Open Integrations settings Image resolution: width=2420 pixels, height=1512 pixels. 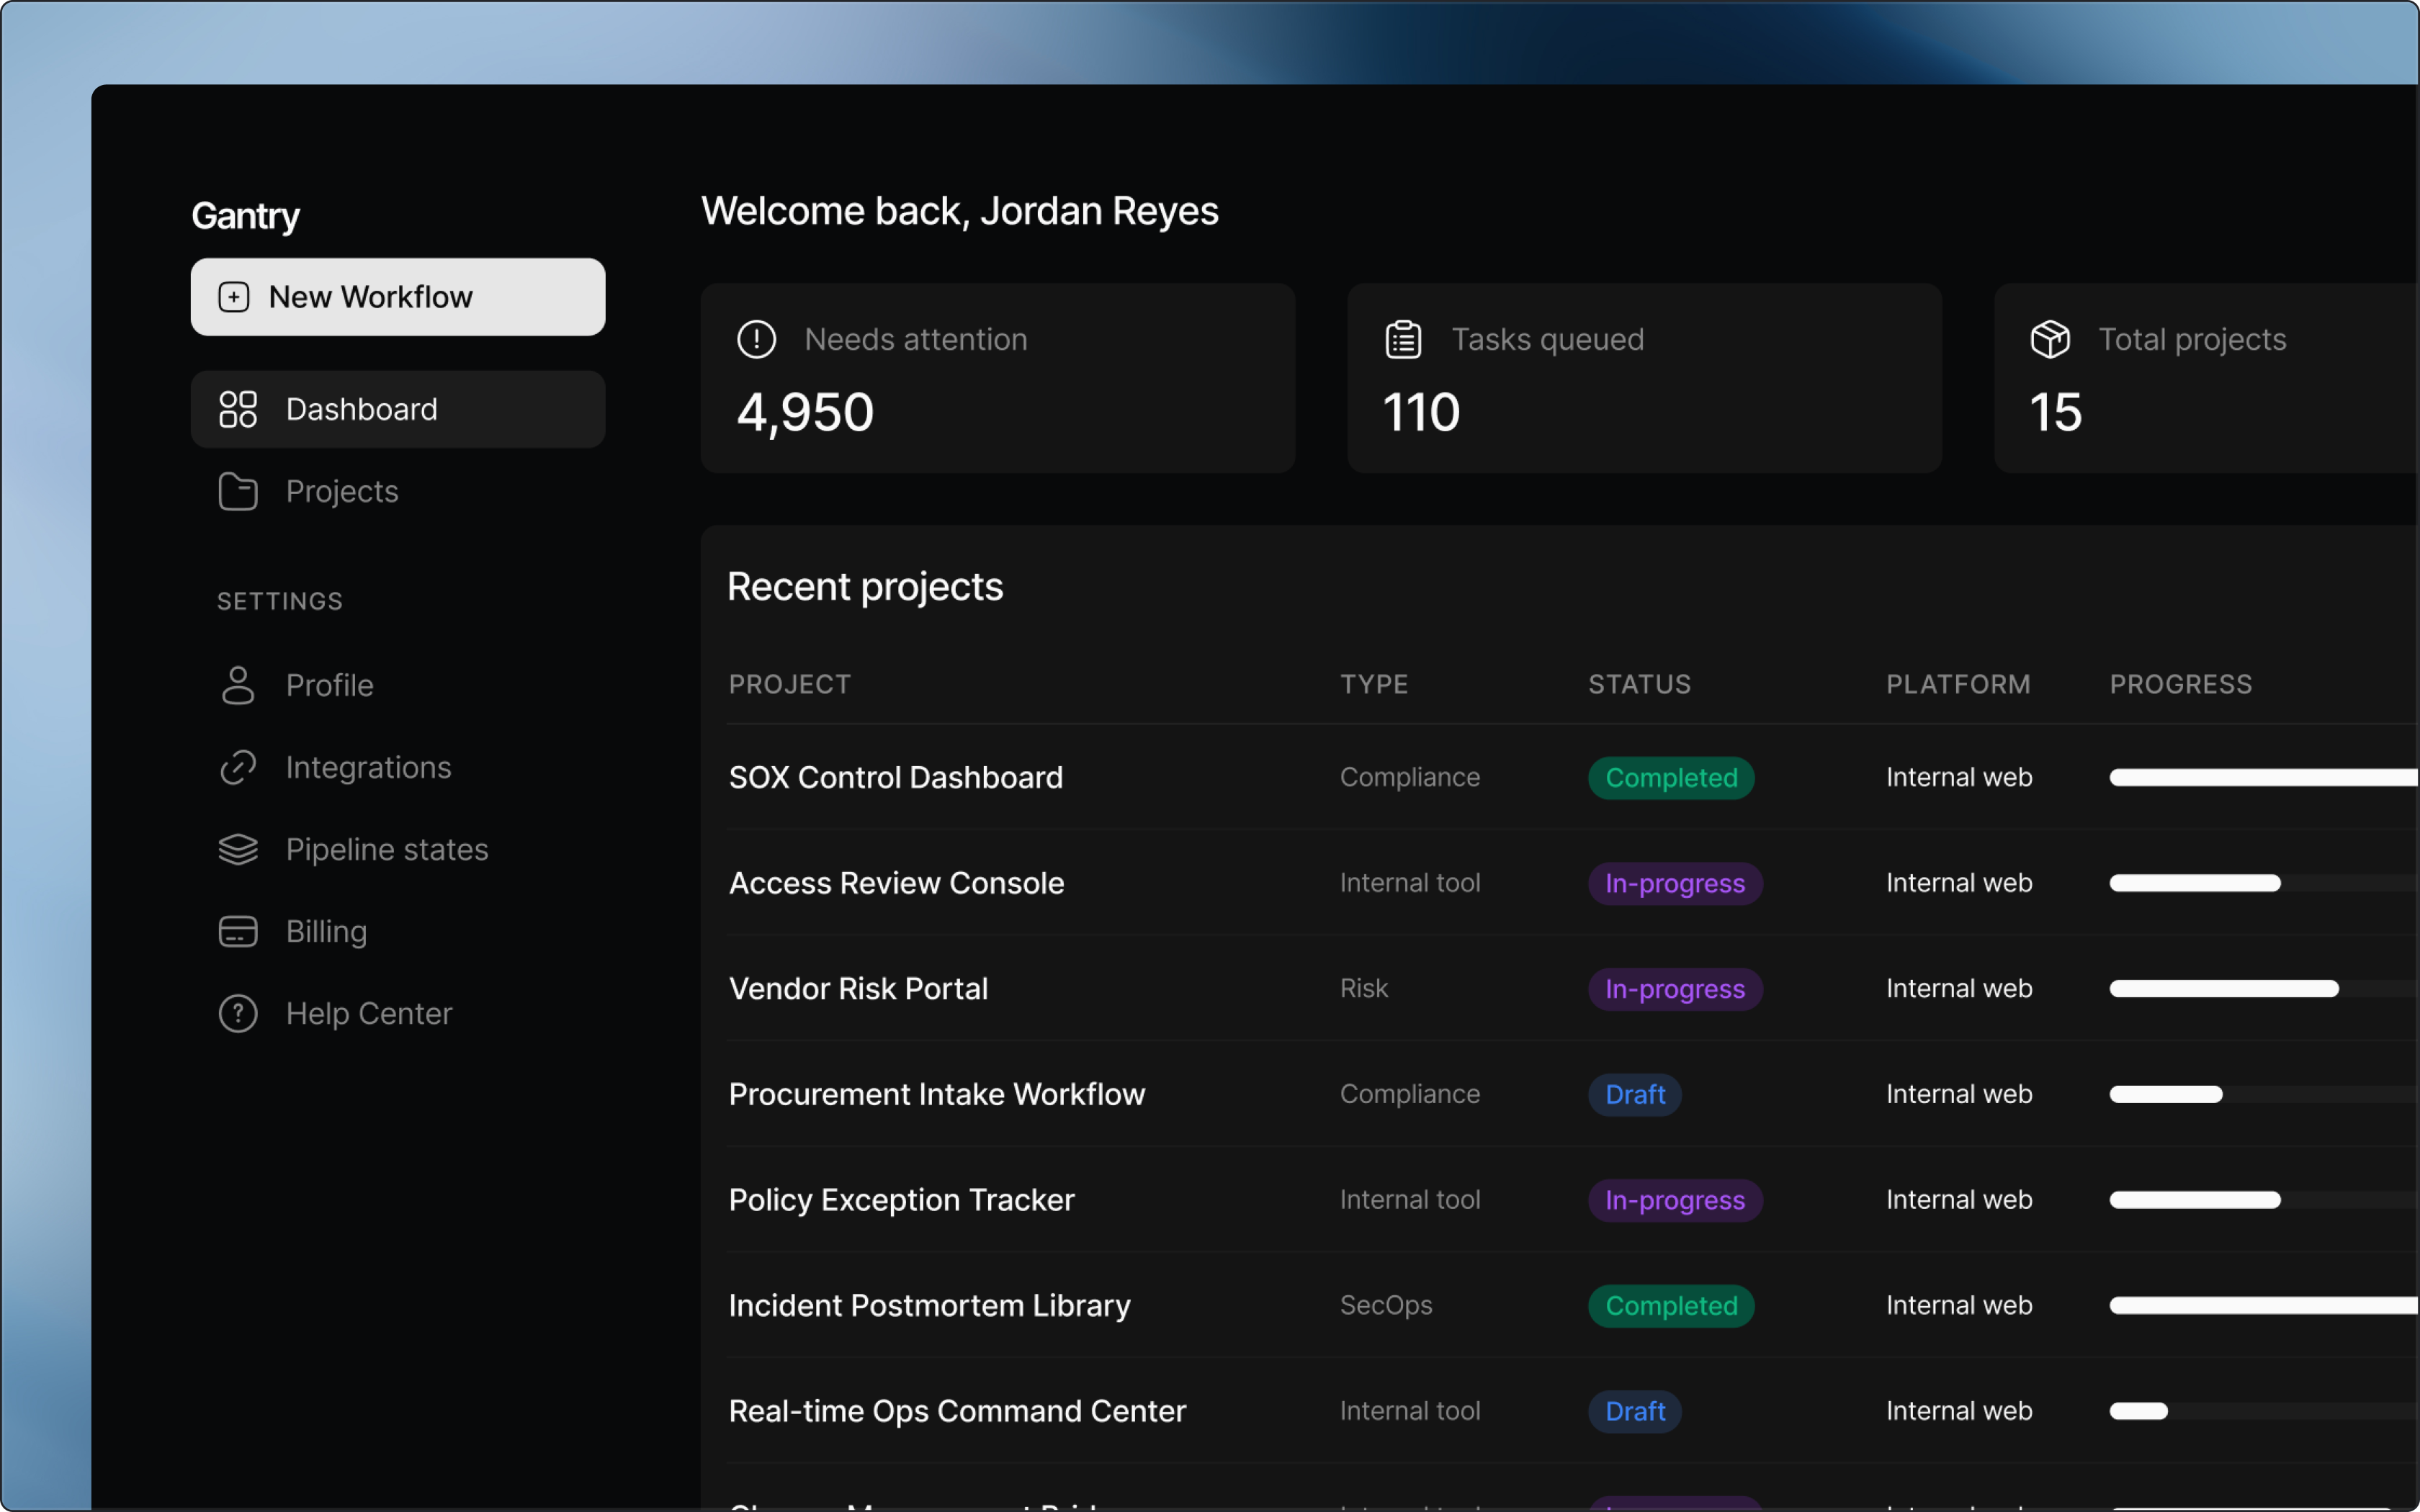click(x=398, y=767)
